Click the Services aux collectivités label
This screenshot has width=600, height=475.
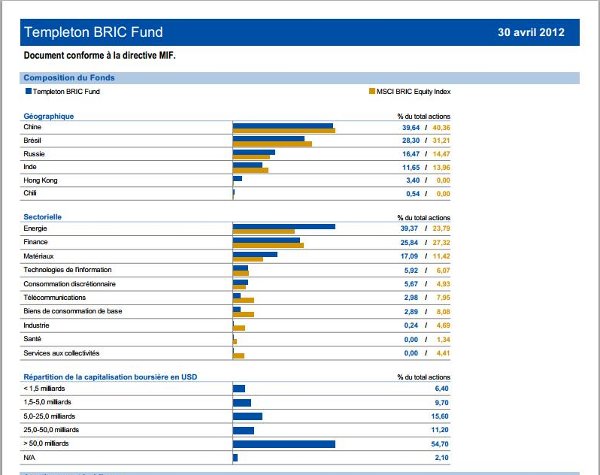[x=61, y=353]
